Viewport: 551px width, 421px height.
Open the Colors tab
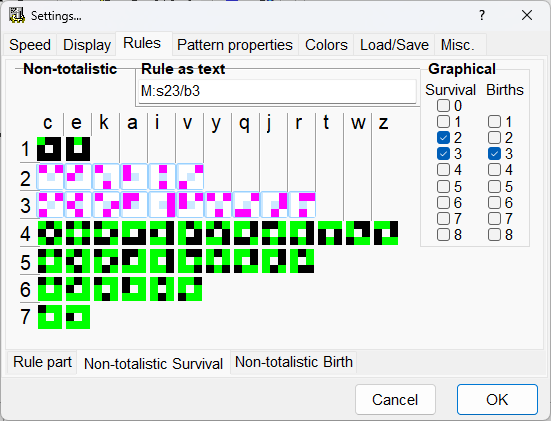coord(326,45)
